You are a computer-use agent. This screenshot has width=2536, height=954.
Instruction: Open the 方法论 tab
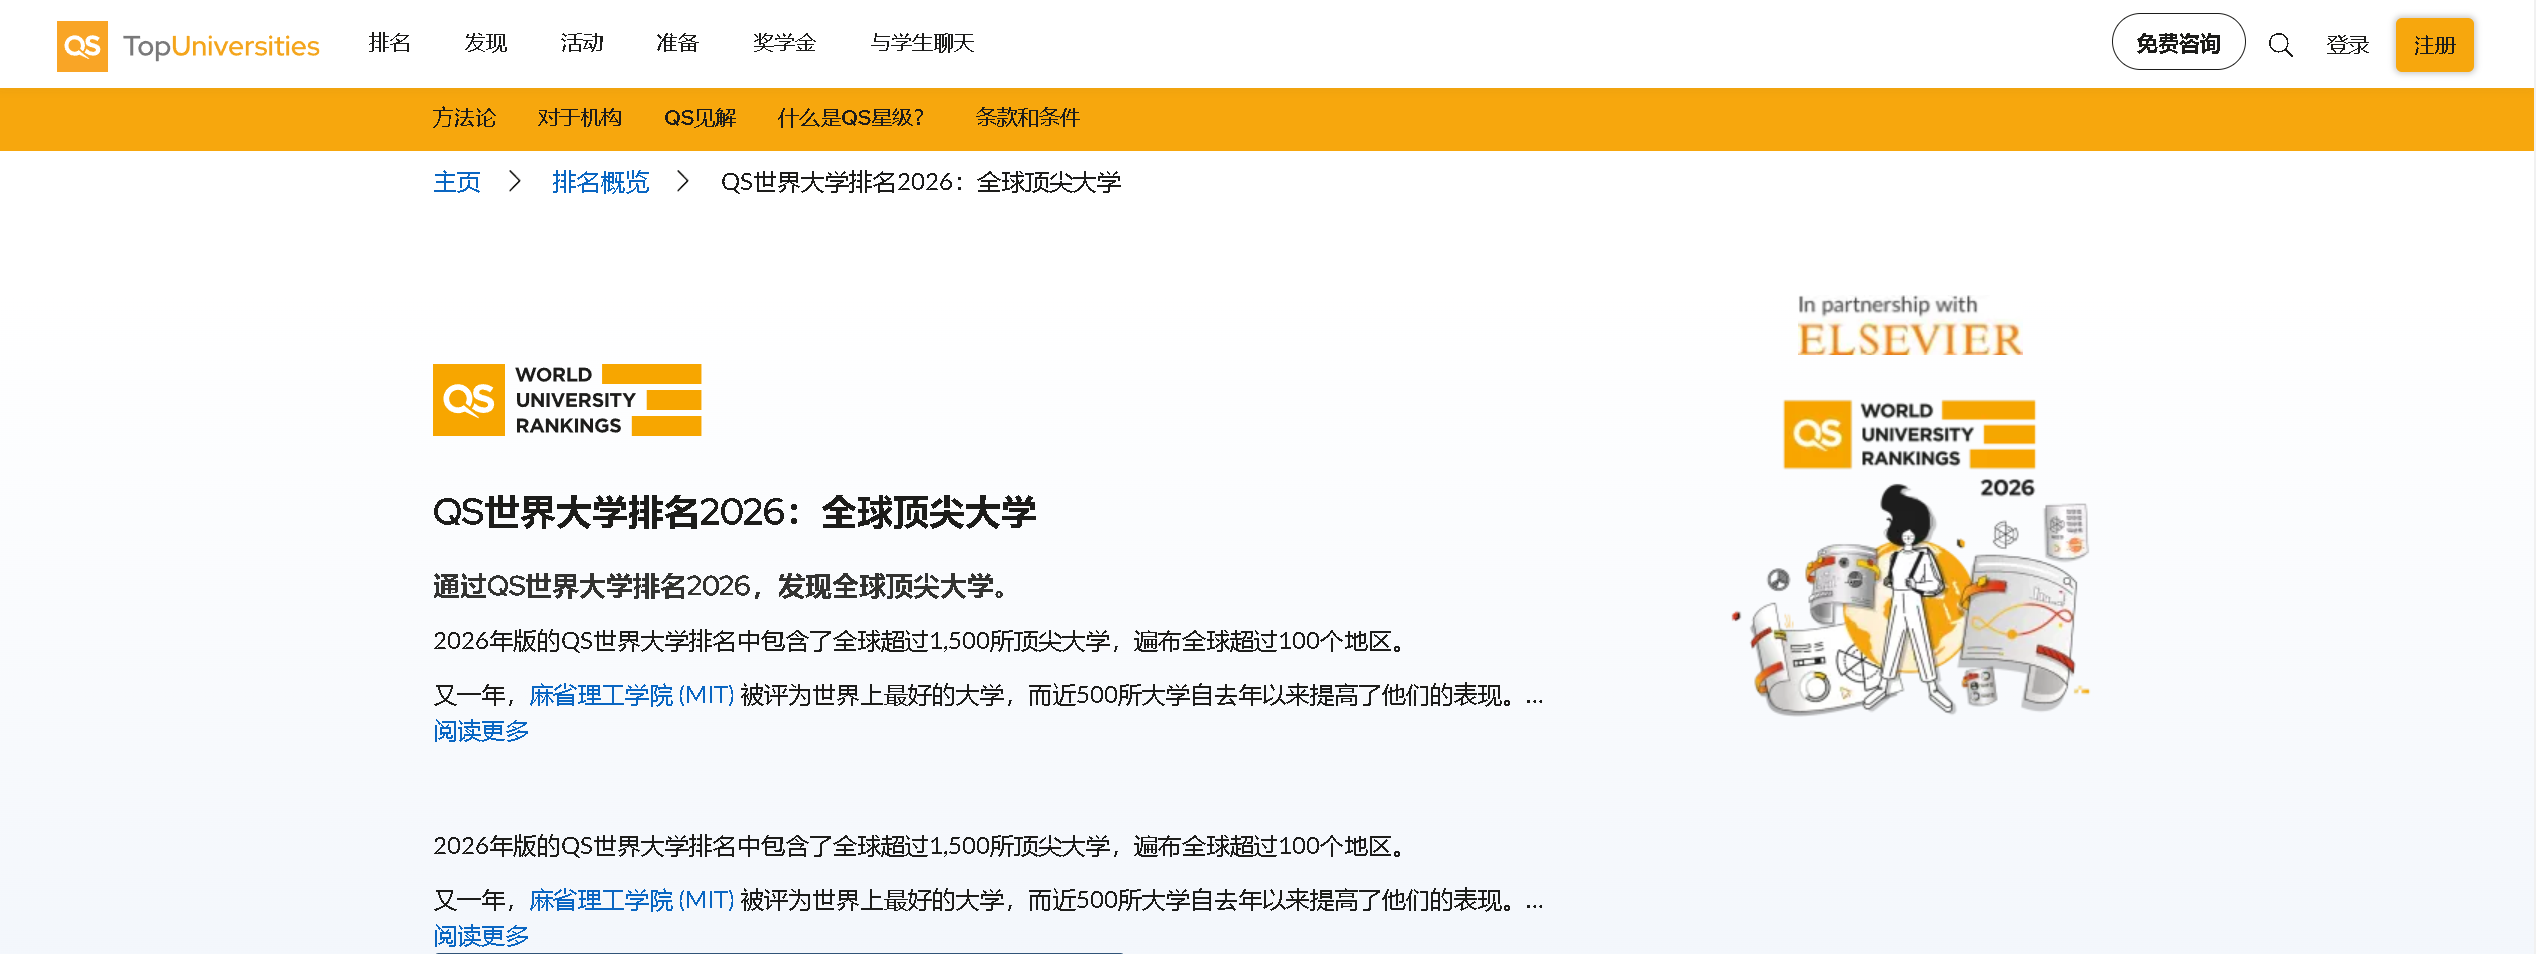[464, 118]
